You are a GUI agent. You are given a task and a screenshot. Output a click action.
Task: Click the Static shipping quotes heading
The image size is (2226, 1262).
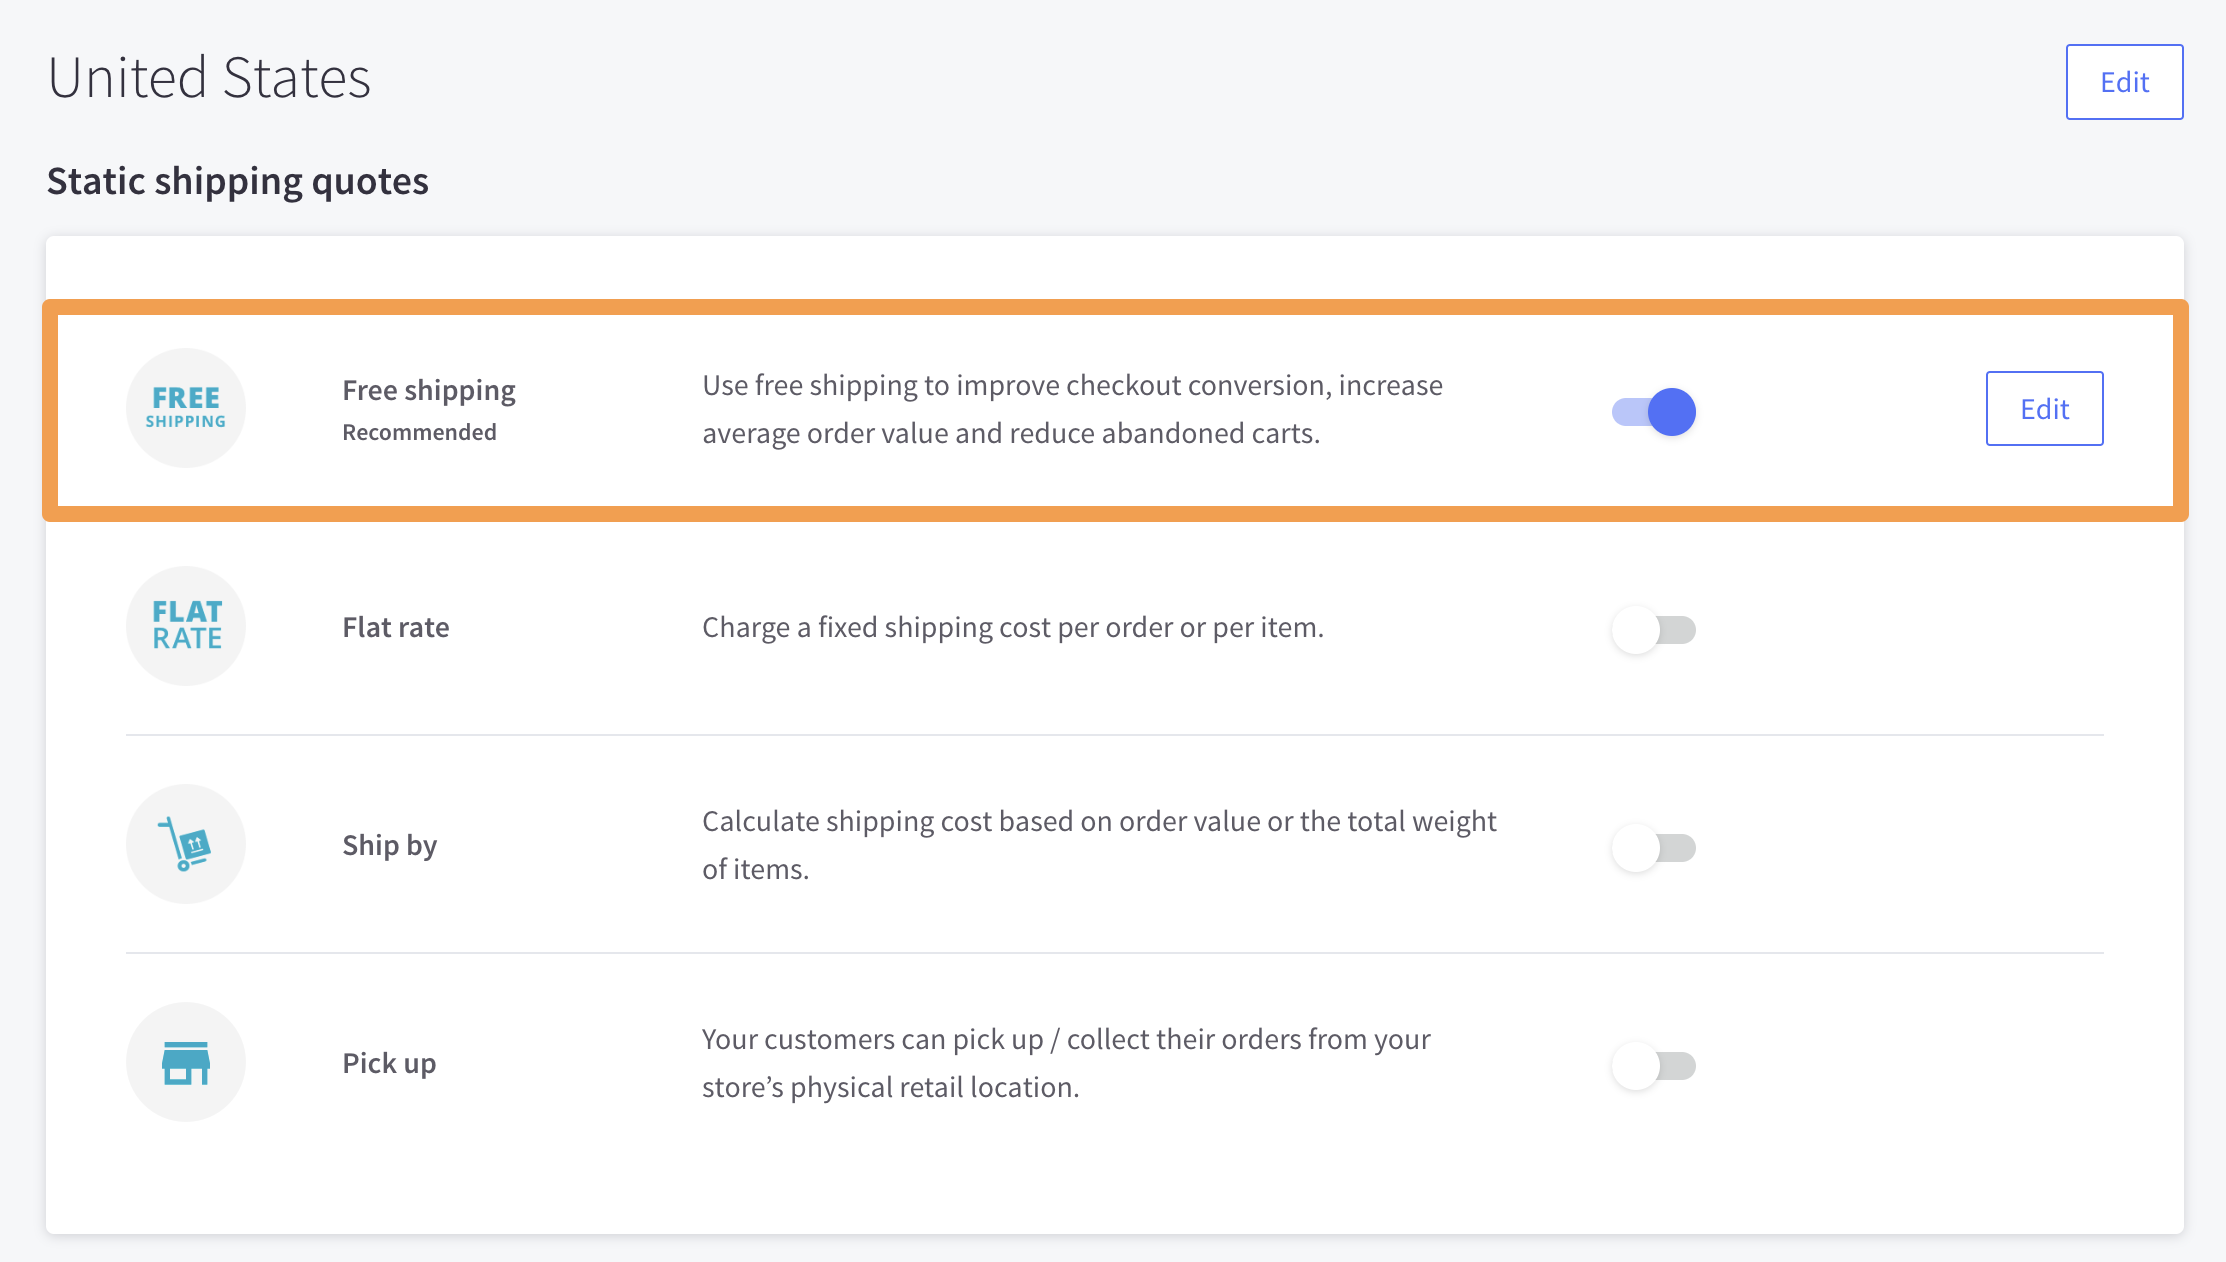tap(238, 181)
